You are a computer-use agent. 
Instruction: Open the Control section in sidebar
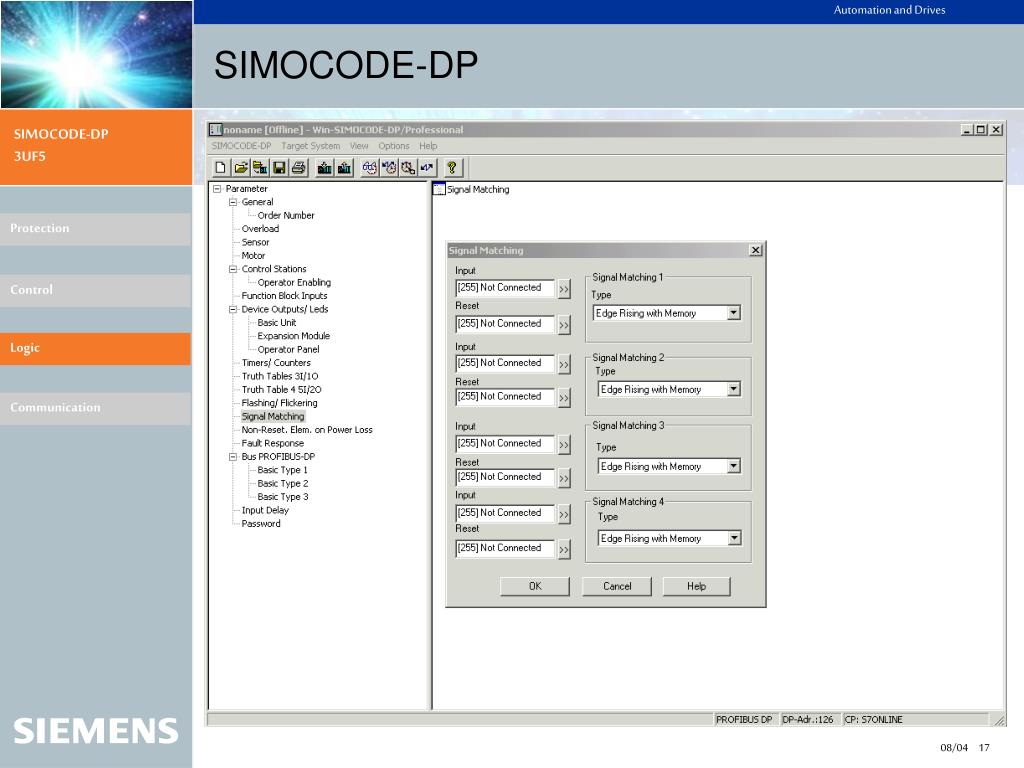[95, 290]
